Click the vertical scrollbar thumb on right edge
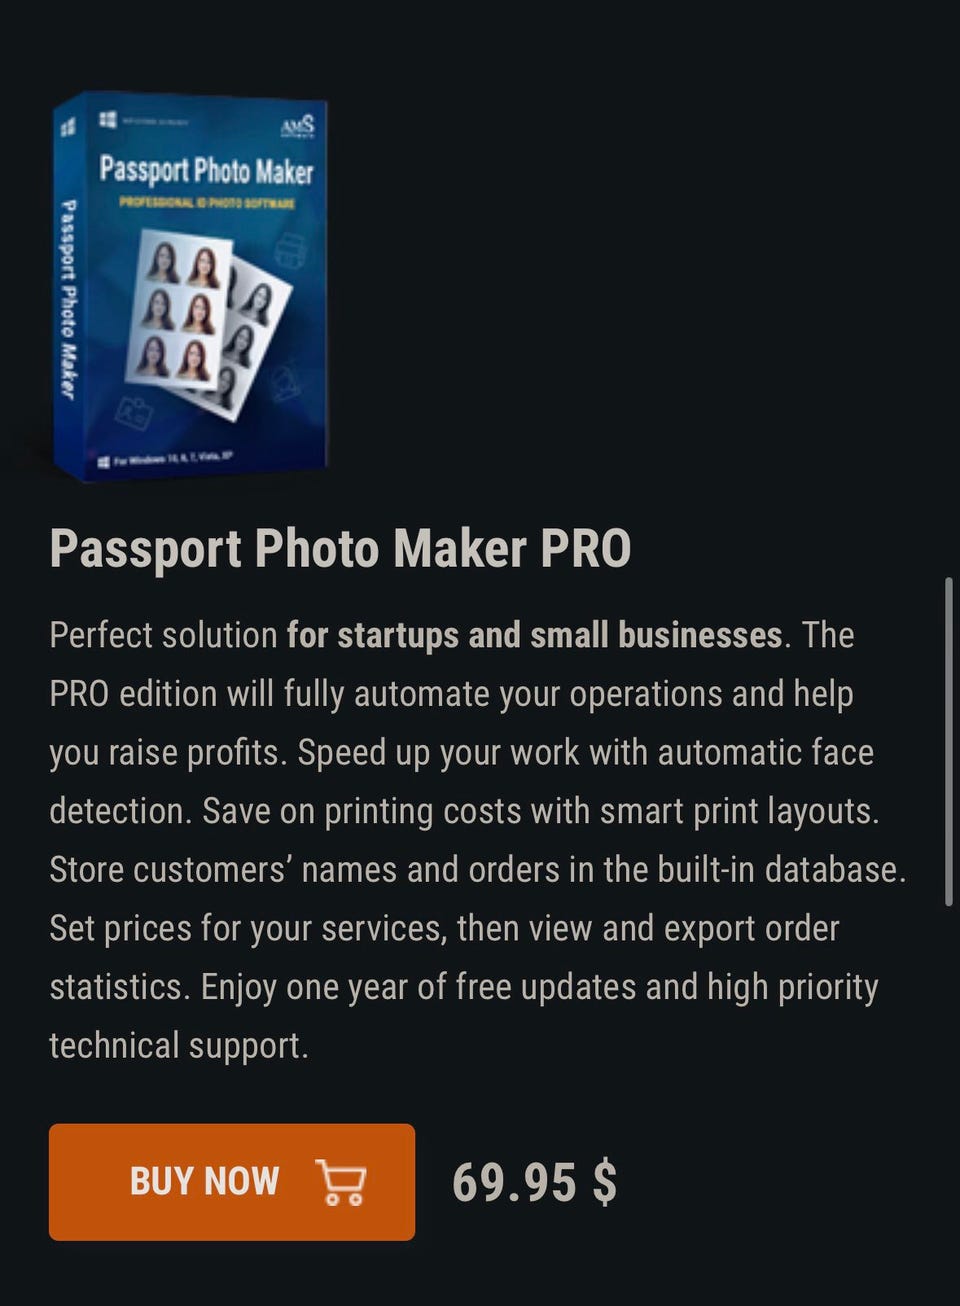Screen dimensions: 960x1306 pos(949,741)
